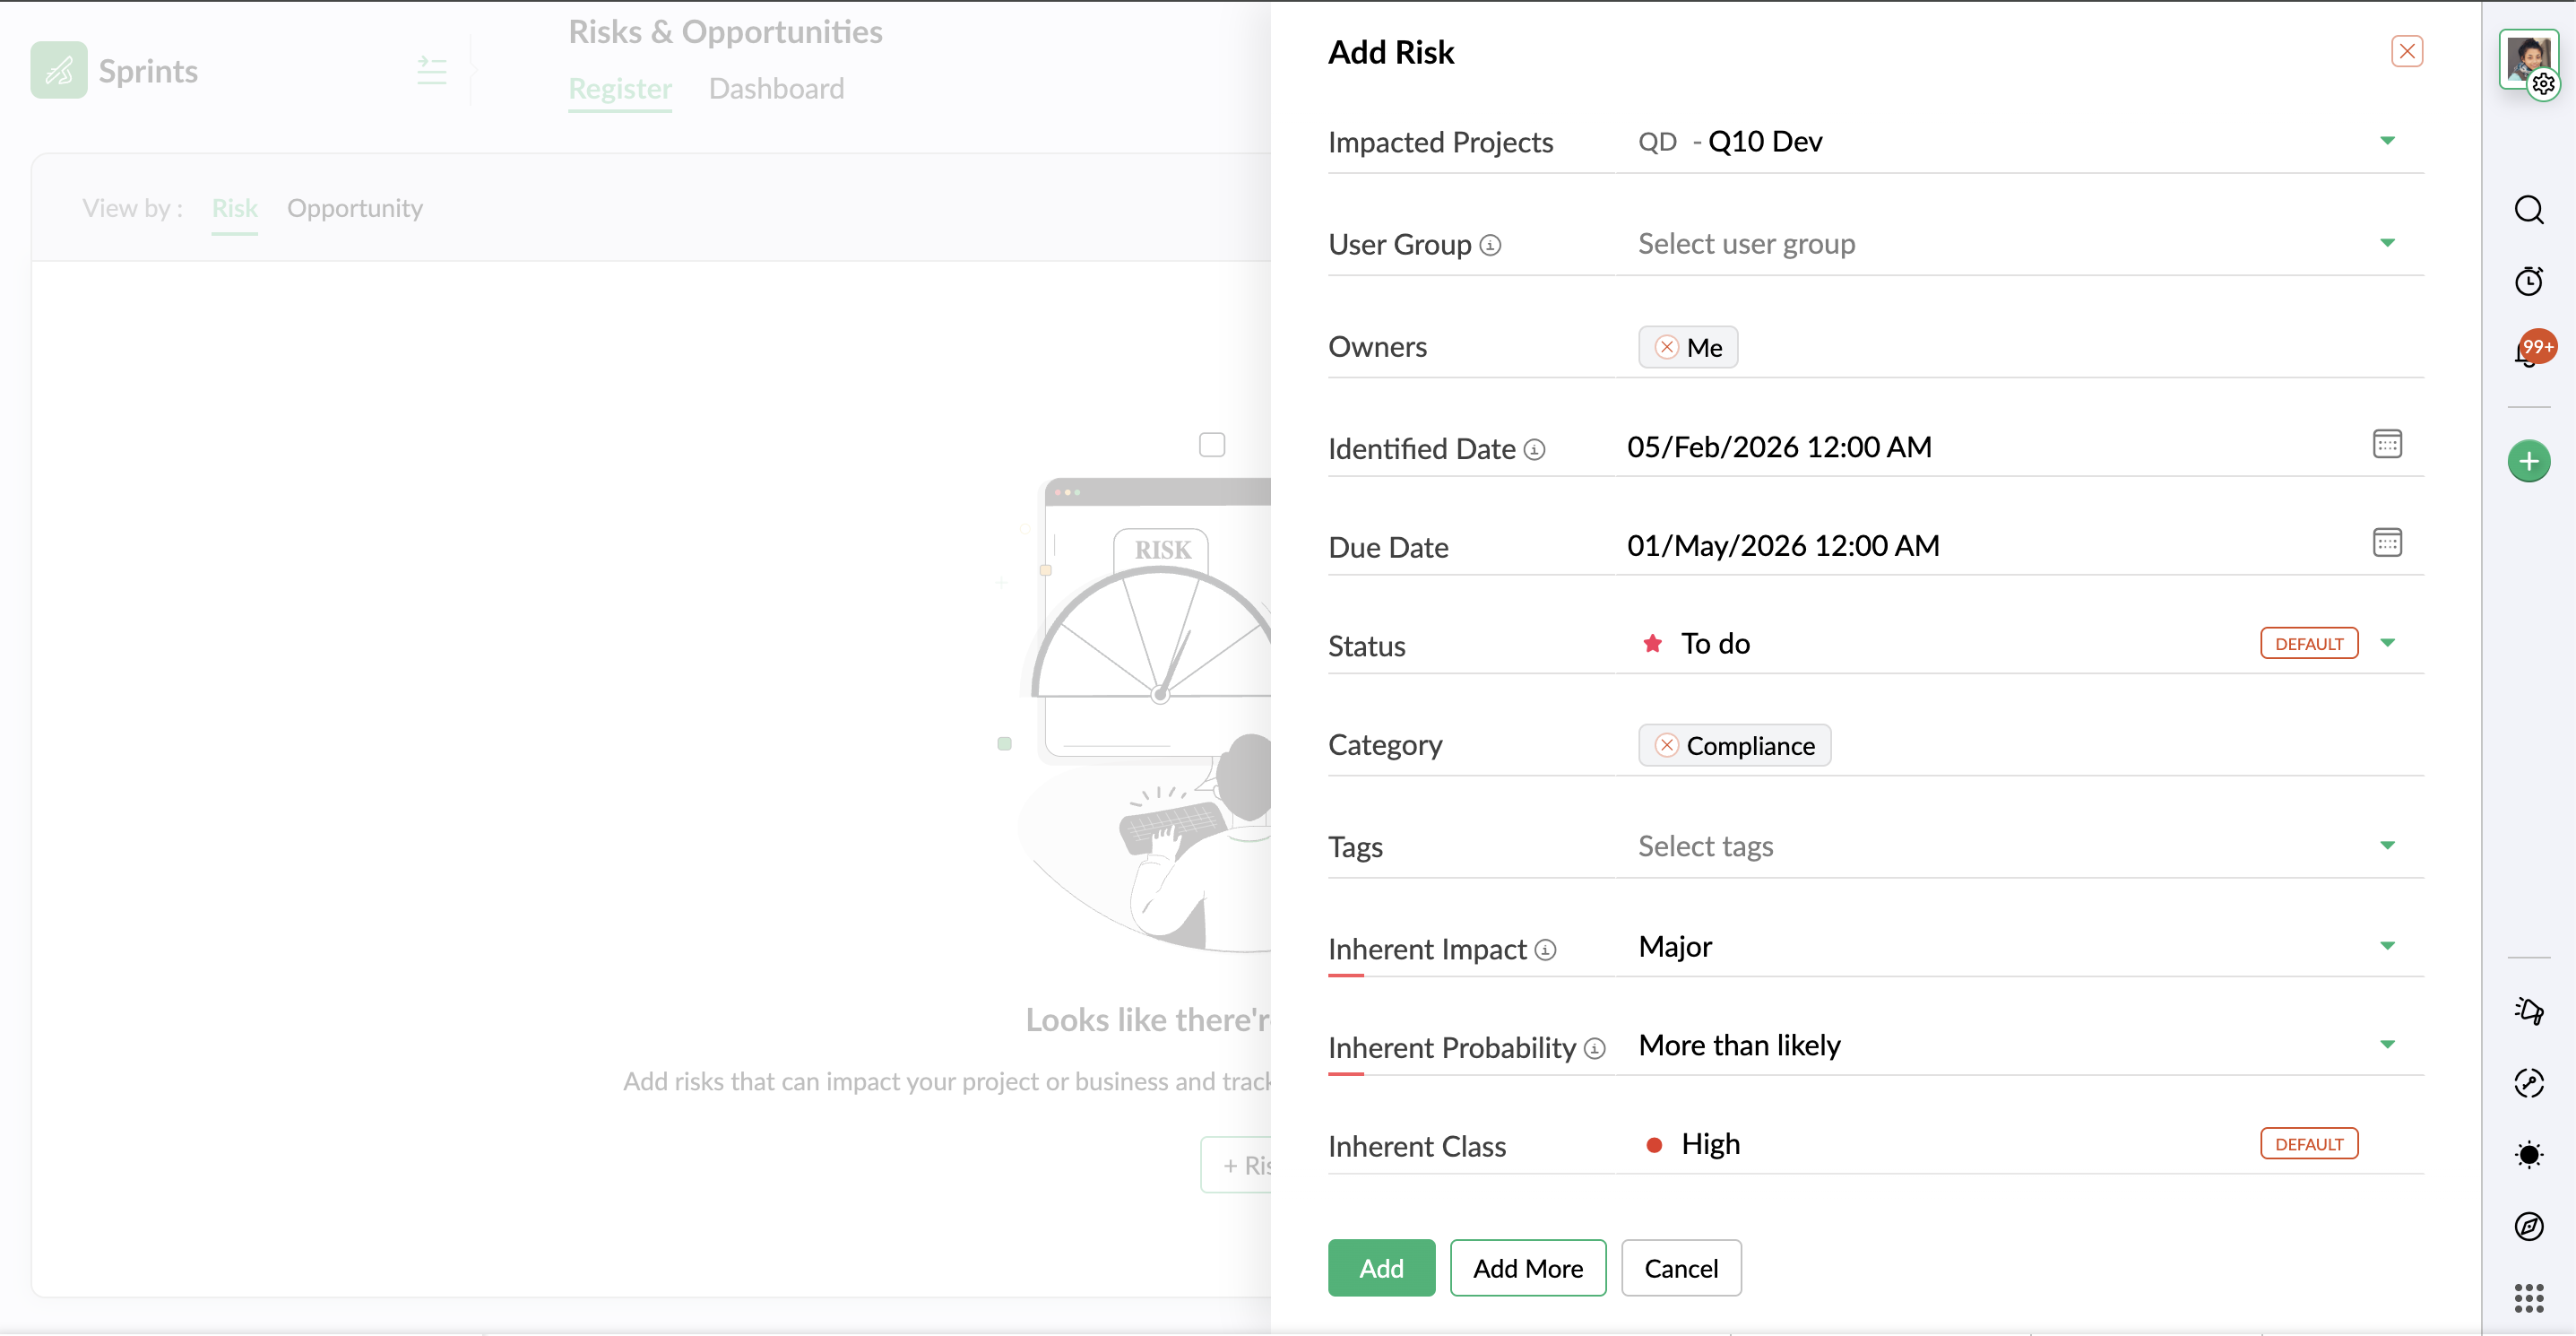This screenshot has width=2576, height=1336.
Task: Switch view to Opportunity
Action: 354,208
